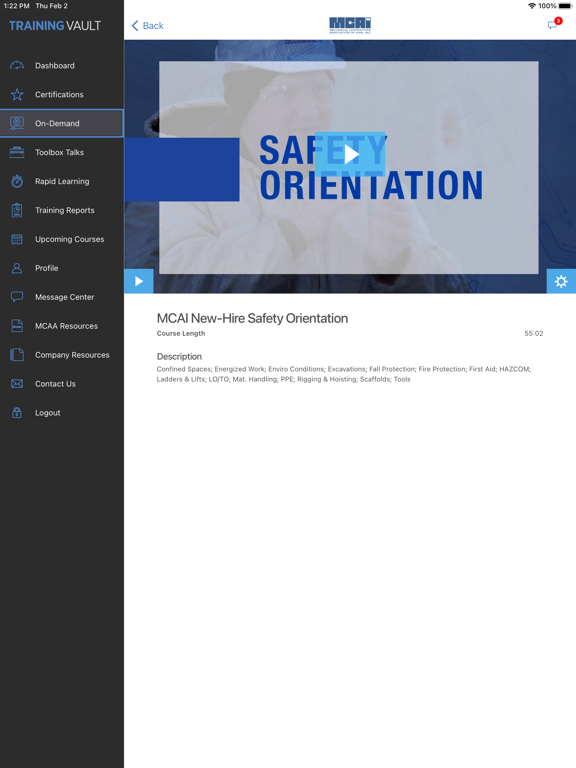Screen dimensions: 576x768
Task: Click the Safety Orientation video thumbnail
Action: [350, 167]
